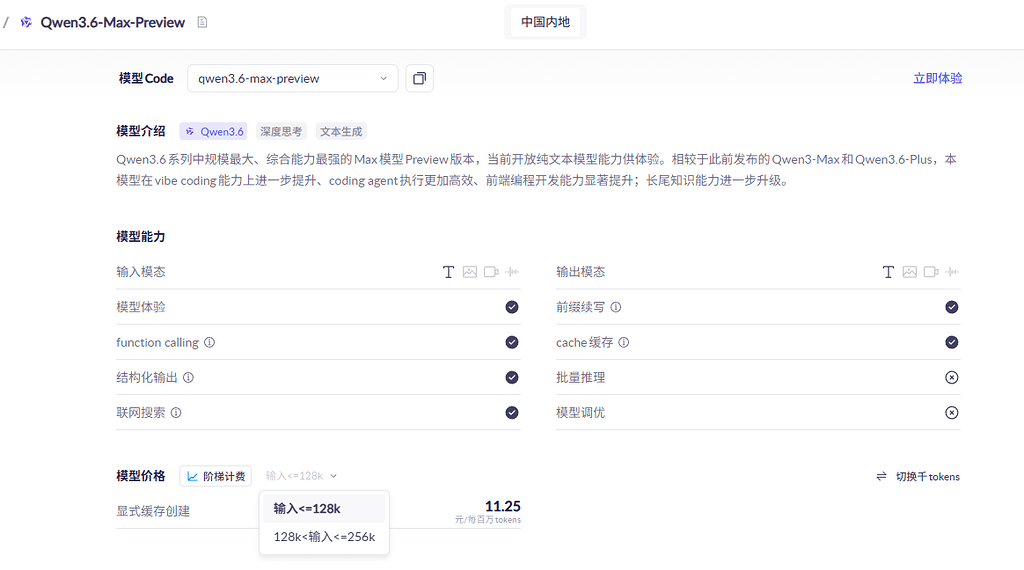Click the 批量推理 label
1024x570 pixels.
581,377
